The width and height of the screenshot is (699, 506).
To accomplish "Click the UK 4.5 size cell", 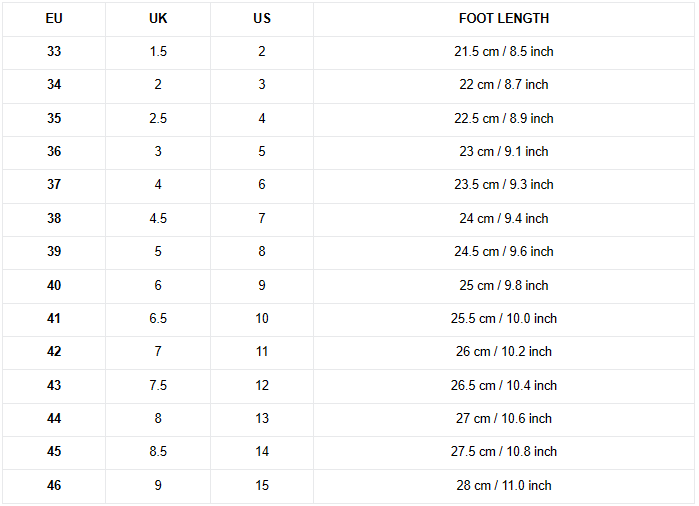I will (158, 218).
